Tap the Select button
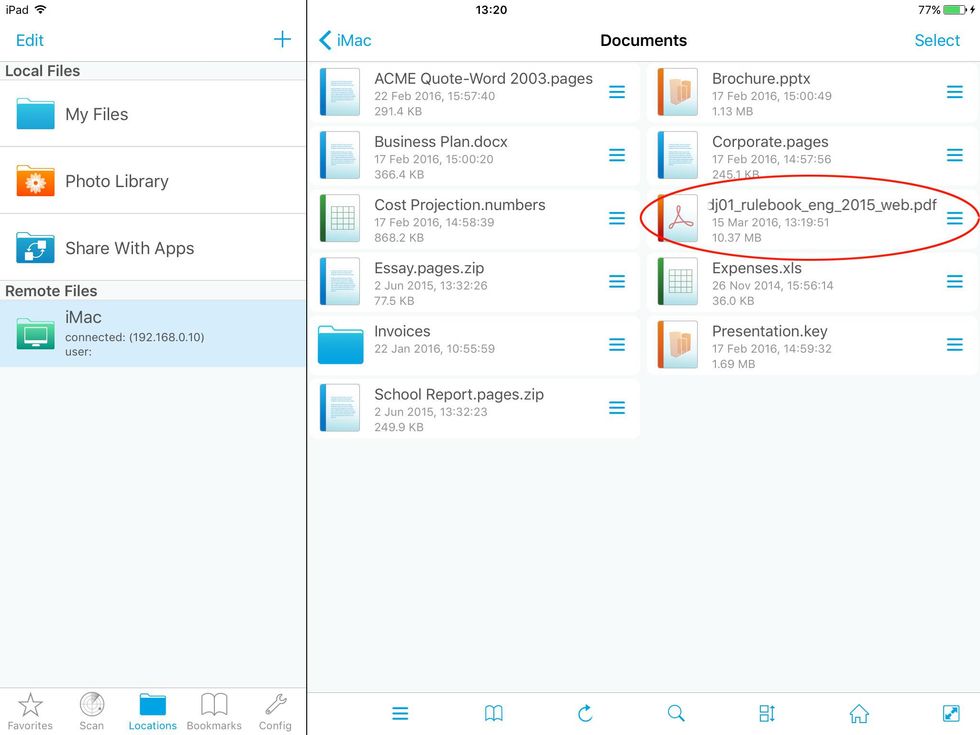 pyautogui.click(x=937, y=40)
